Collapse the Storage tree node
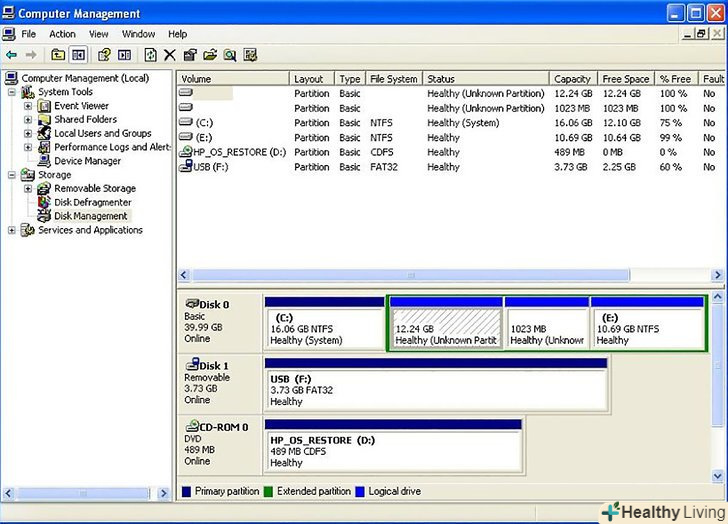 (12, 175)
